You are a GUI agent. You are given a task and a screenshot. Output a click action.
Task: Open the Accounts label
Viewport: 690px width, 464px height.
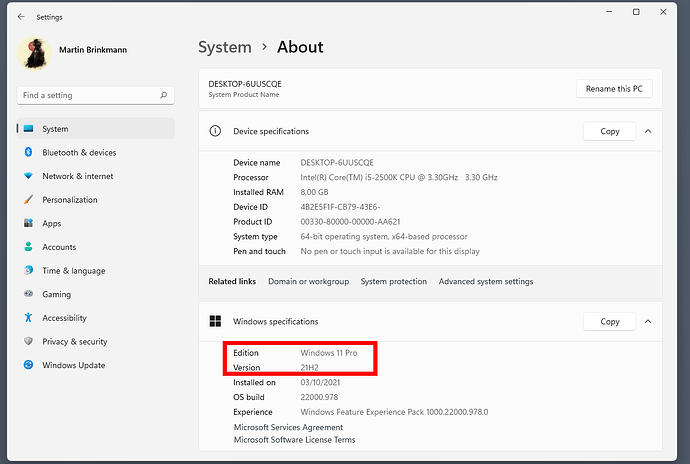point(59,247)
